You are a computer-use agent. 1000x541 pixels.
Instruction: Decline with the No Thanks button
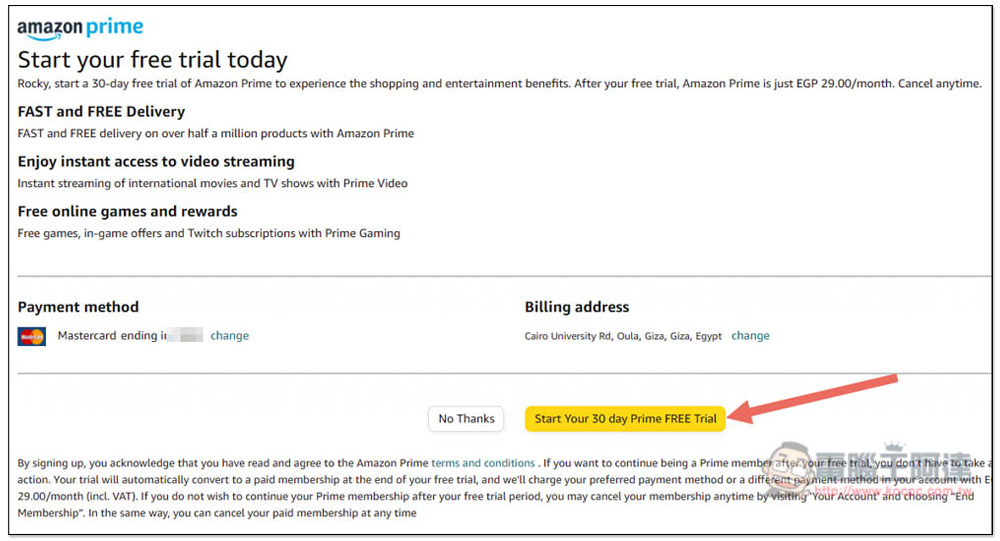click(x=466, y=419)
